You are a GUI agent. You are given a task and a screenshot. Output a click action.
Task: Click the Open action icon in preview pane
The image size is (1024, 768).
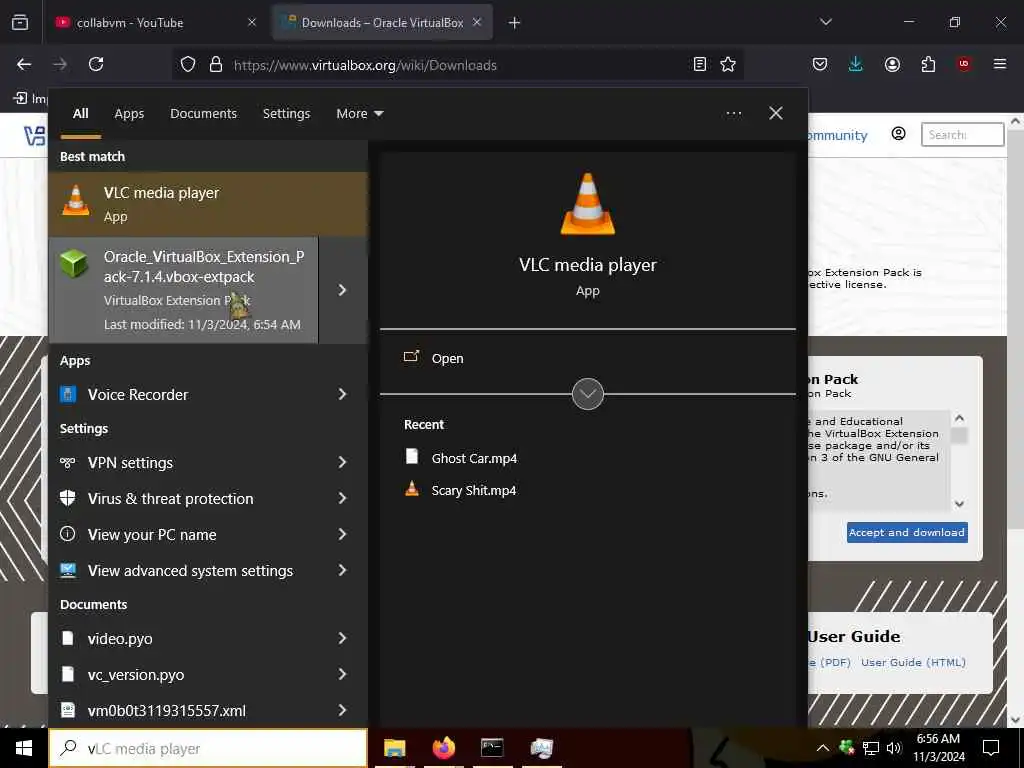tap(411, 357)
